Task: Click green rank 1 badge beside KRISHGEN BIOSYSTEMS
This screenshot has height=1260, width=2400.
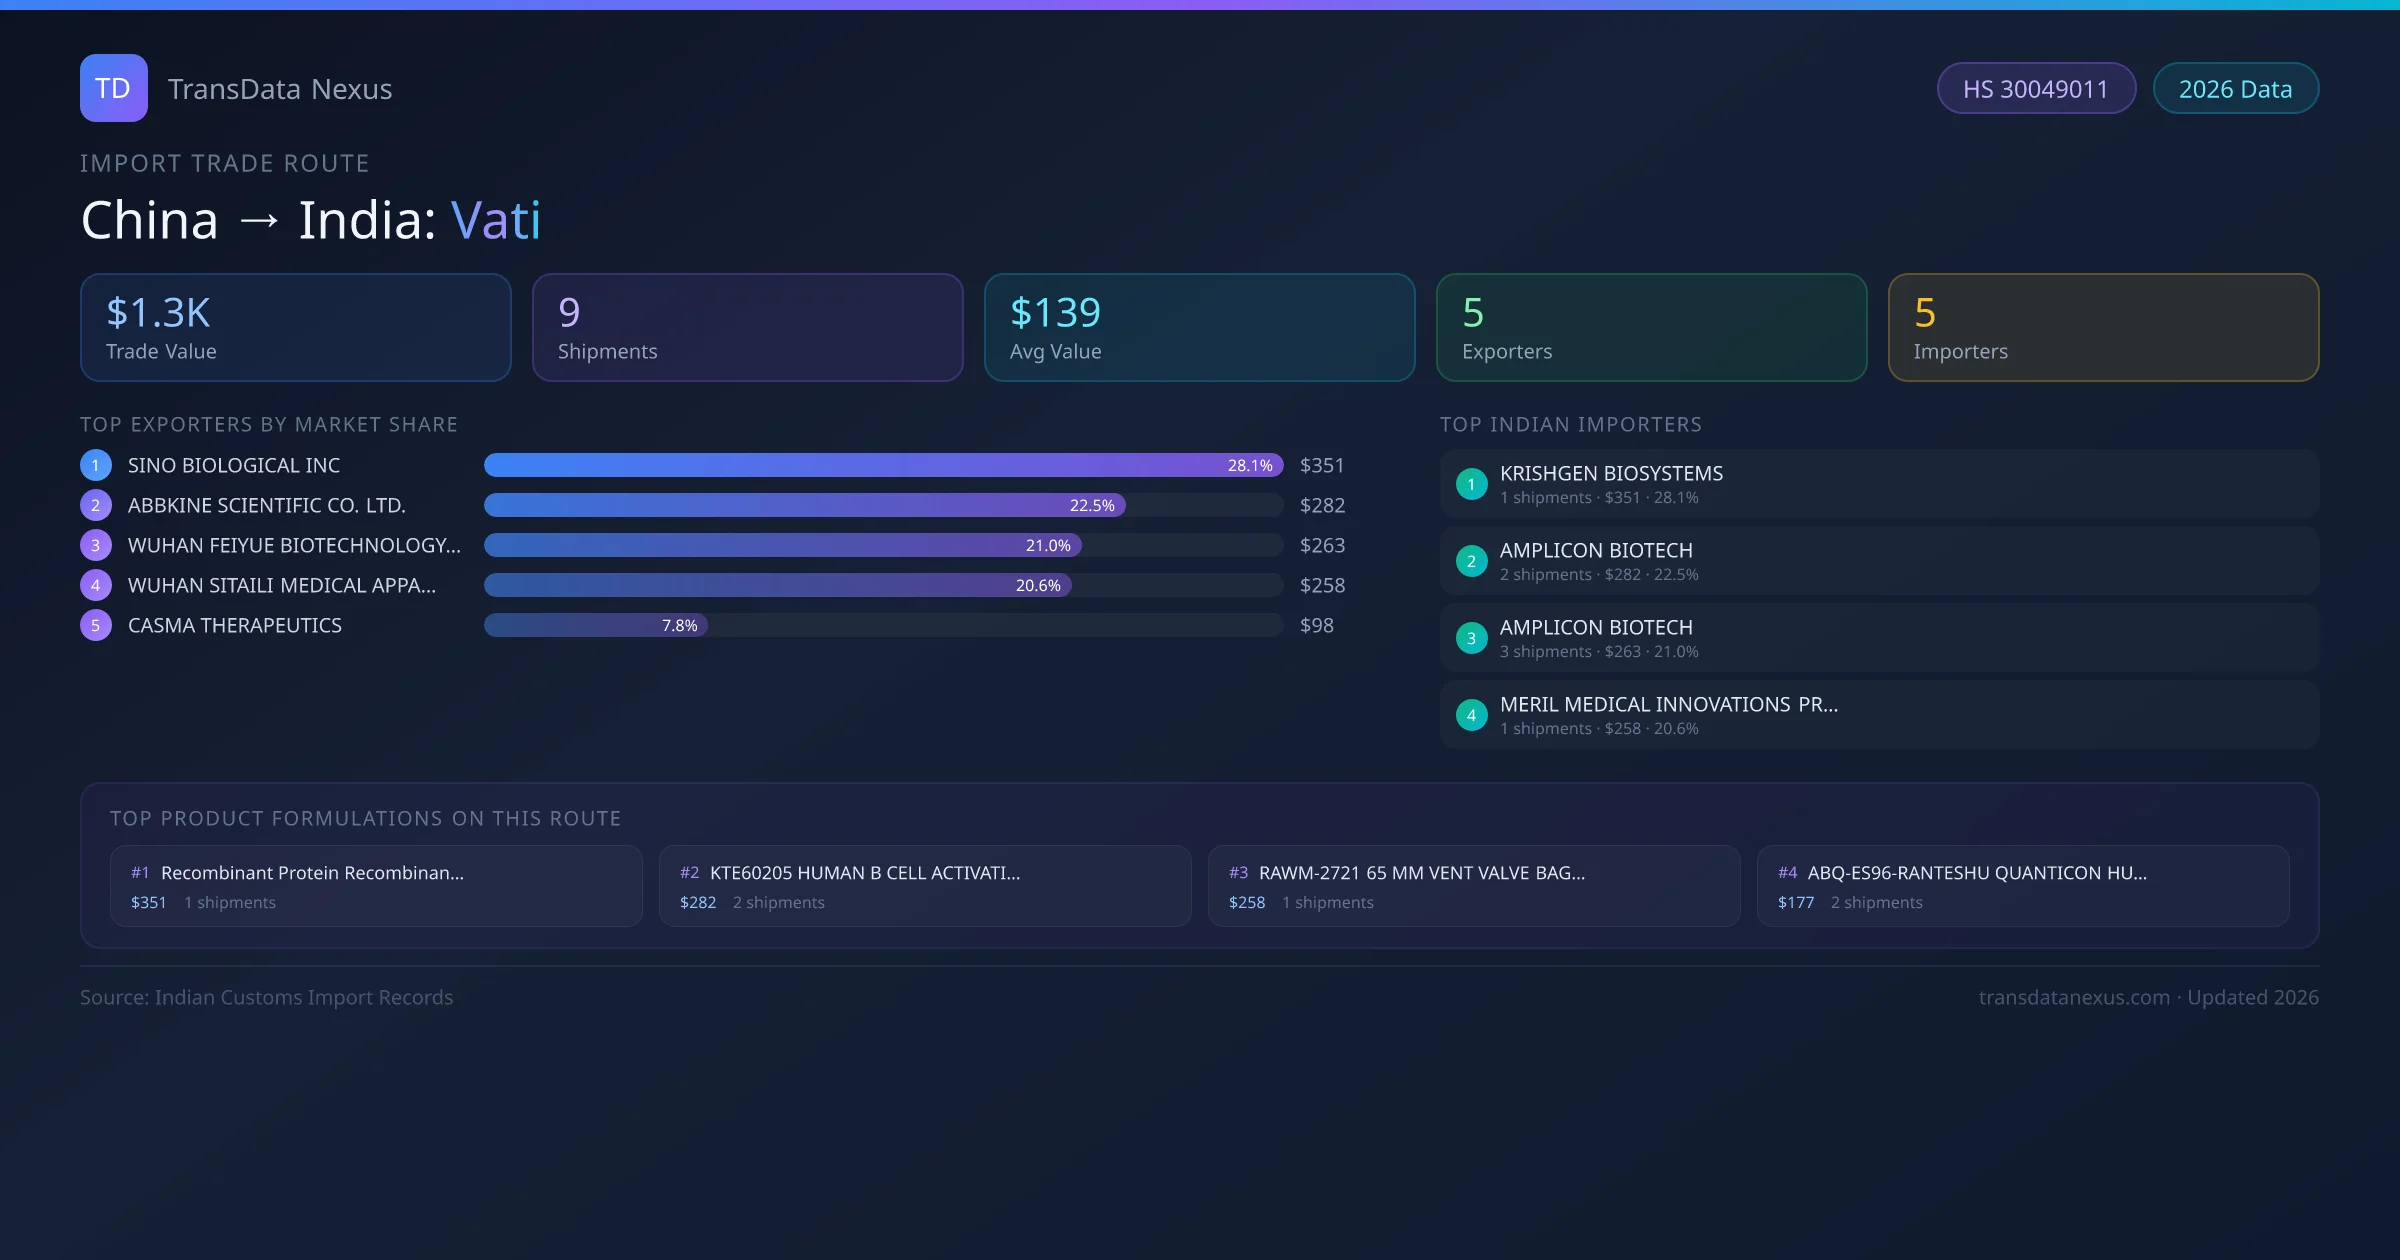Action: pyautogui.click(x=1471, y=484)
